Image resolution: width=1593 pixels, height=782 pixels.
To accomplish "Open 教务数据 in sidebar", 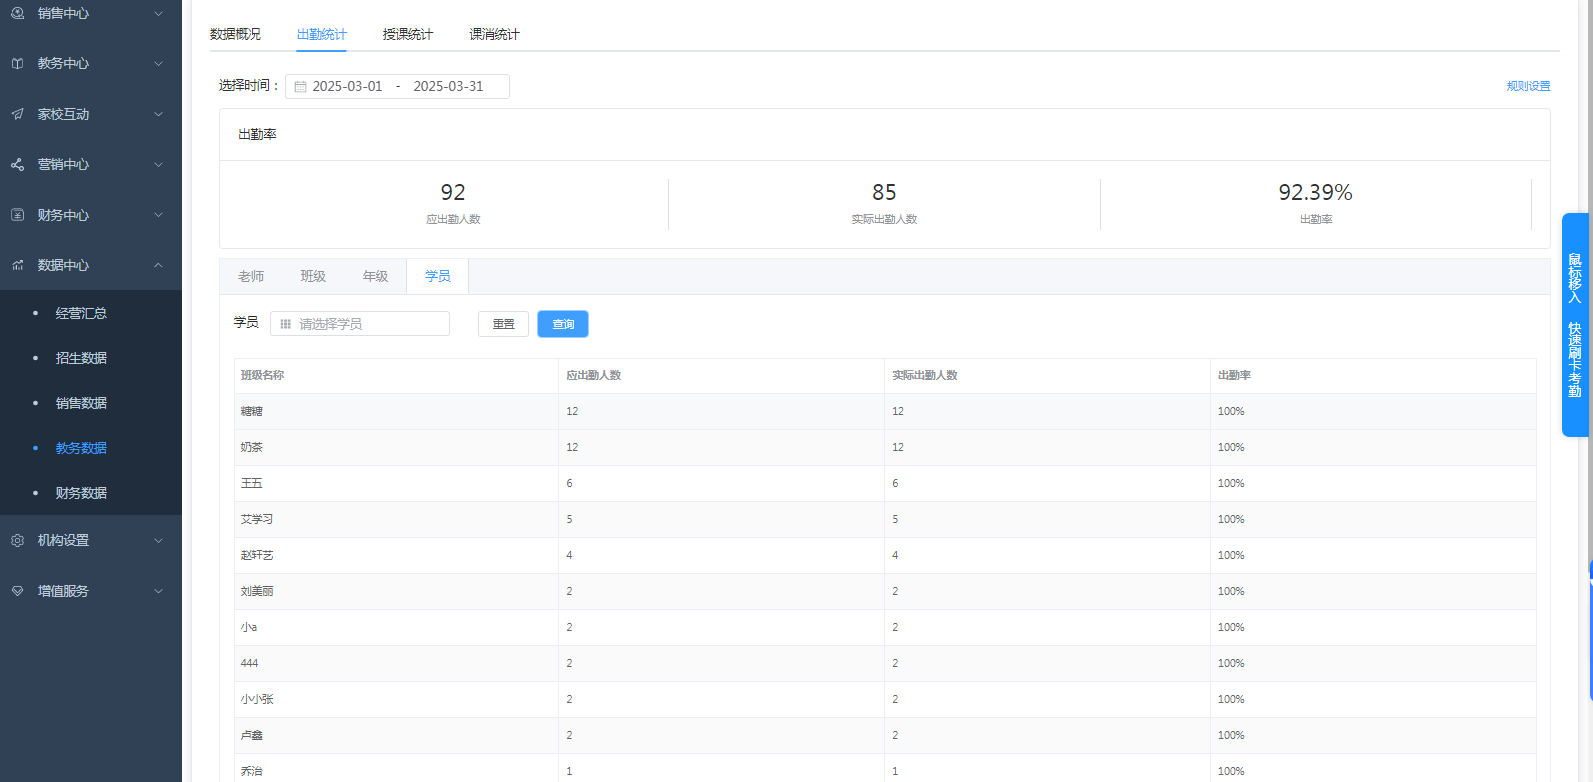I will coord(81,448).
